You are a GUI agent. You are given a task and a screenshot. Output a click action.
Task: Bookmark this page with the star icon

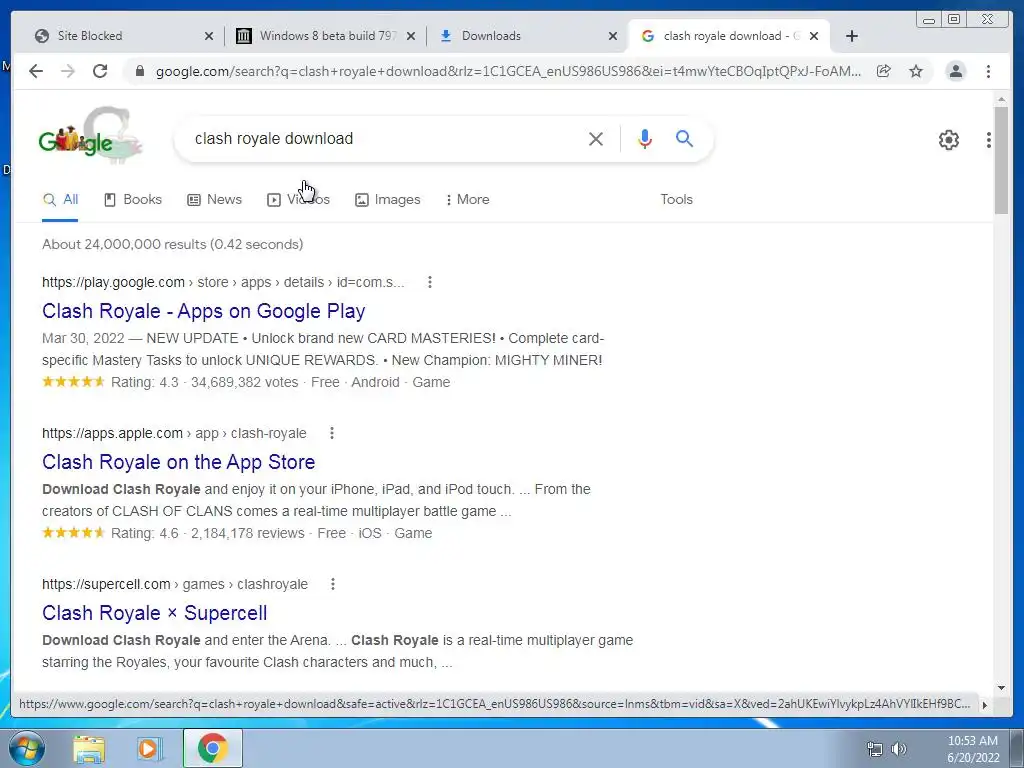916,71
